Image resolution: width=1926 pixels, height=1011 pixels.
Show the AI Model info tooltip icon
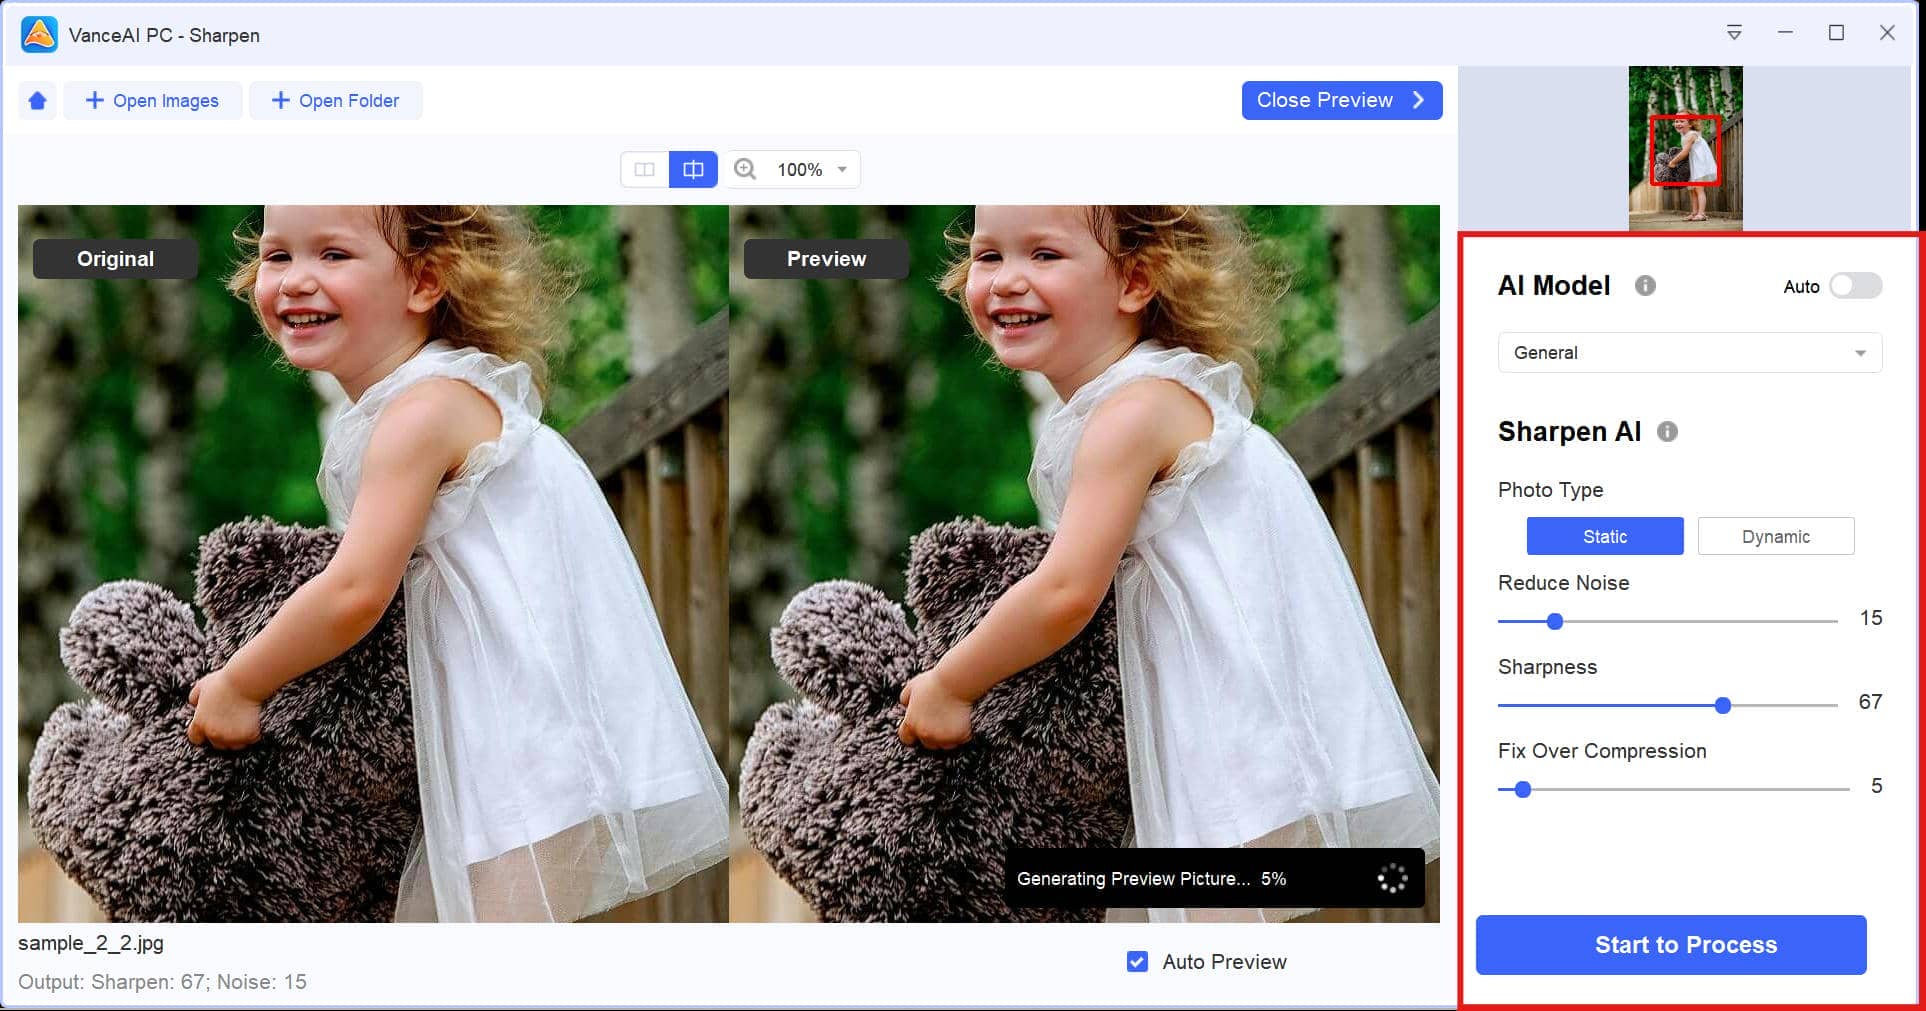click(x=1645, y=286)
